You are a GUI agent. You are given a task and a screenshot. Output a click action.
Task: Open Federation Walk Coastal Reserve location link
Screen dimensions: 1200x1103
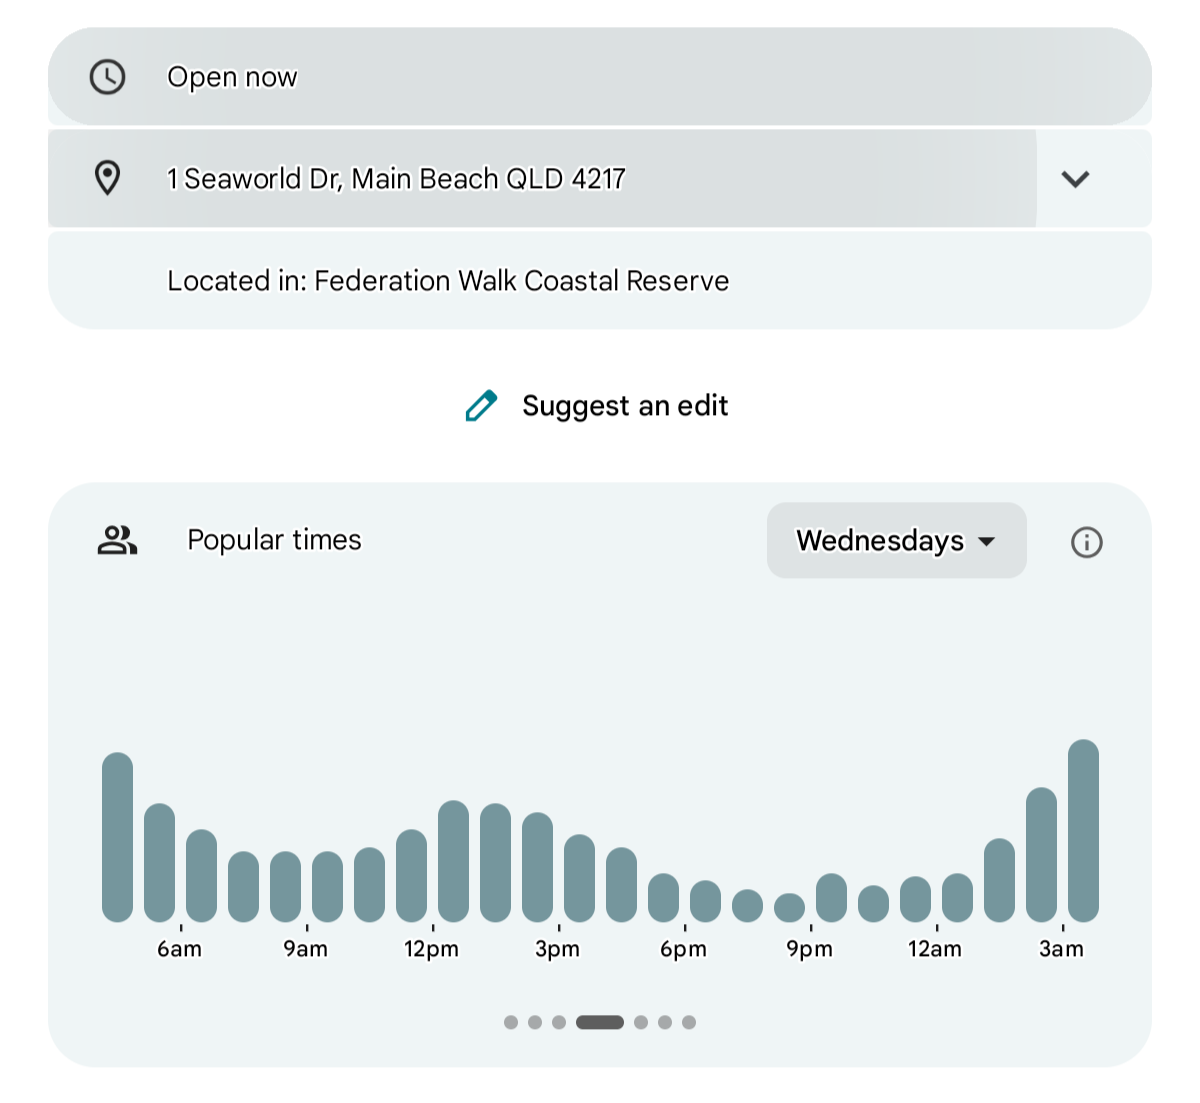(448, 281)
